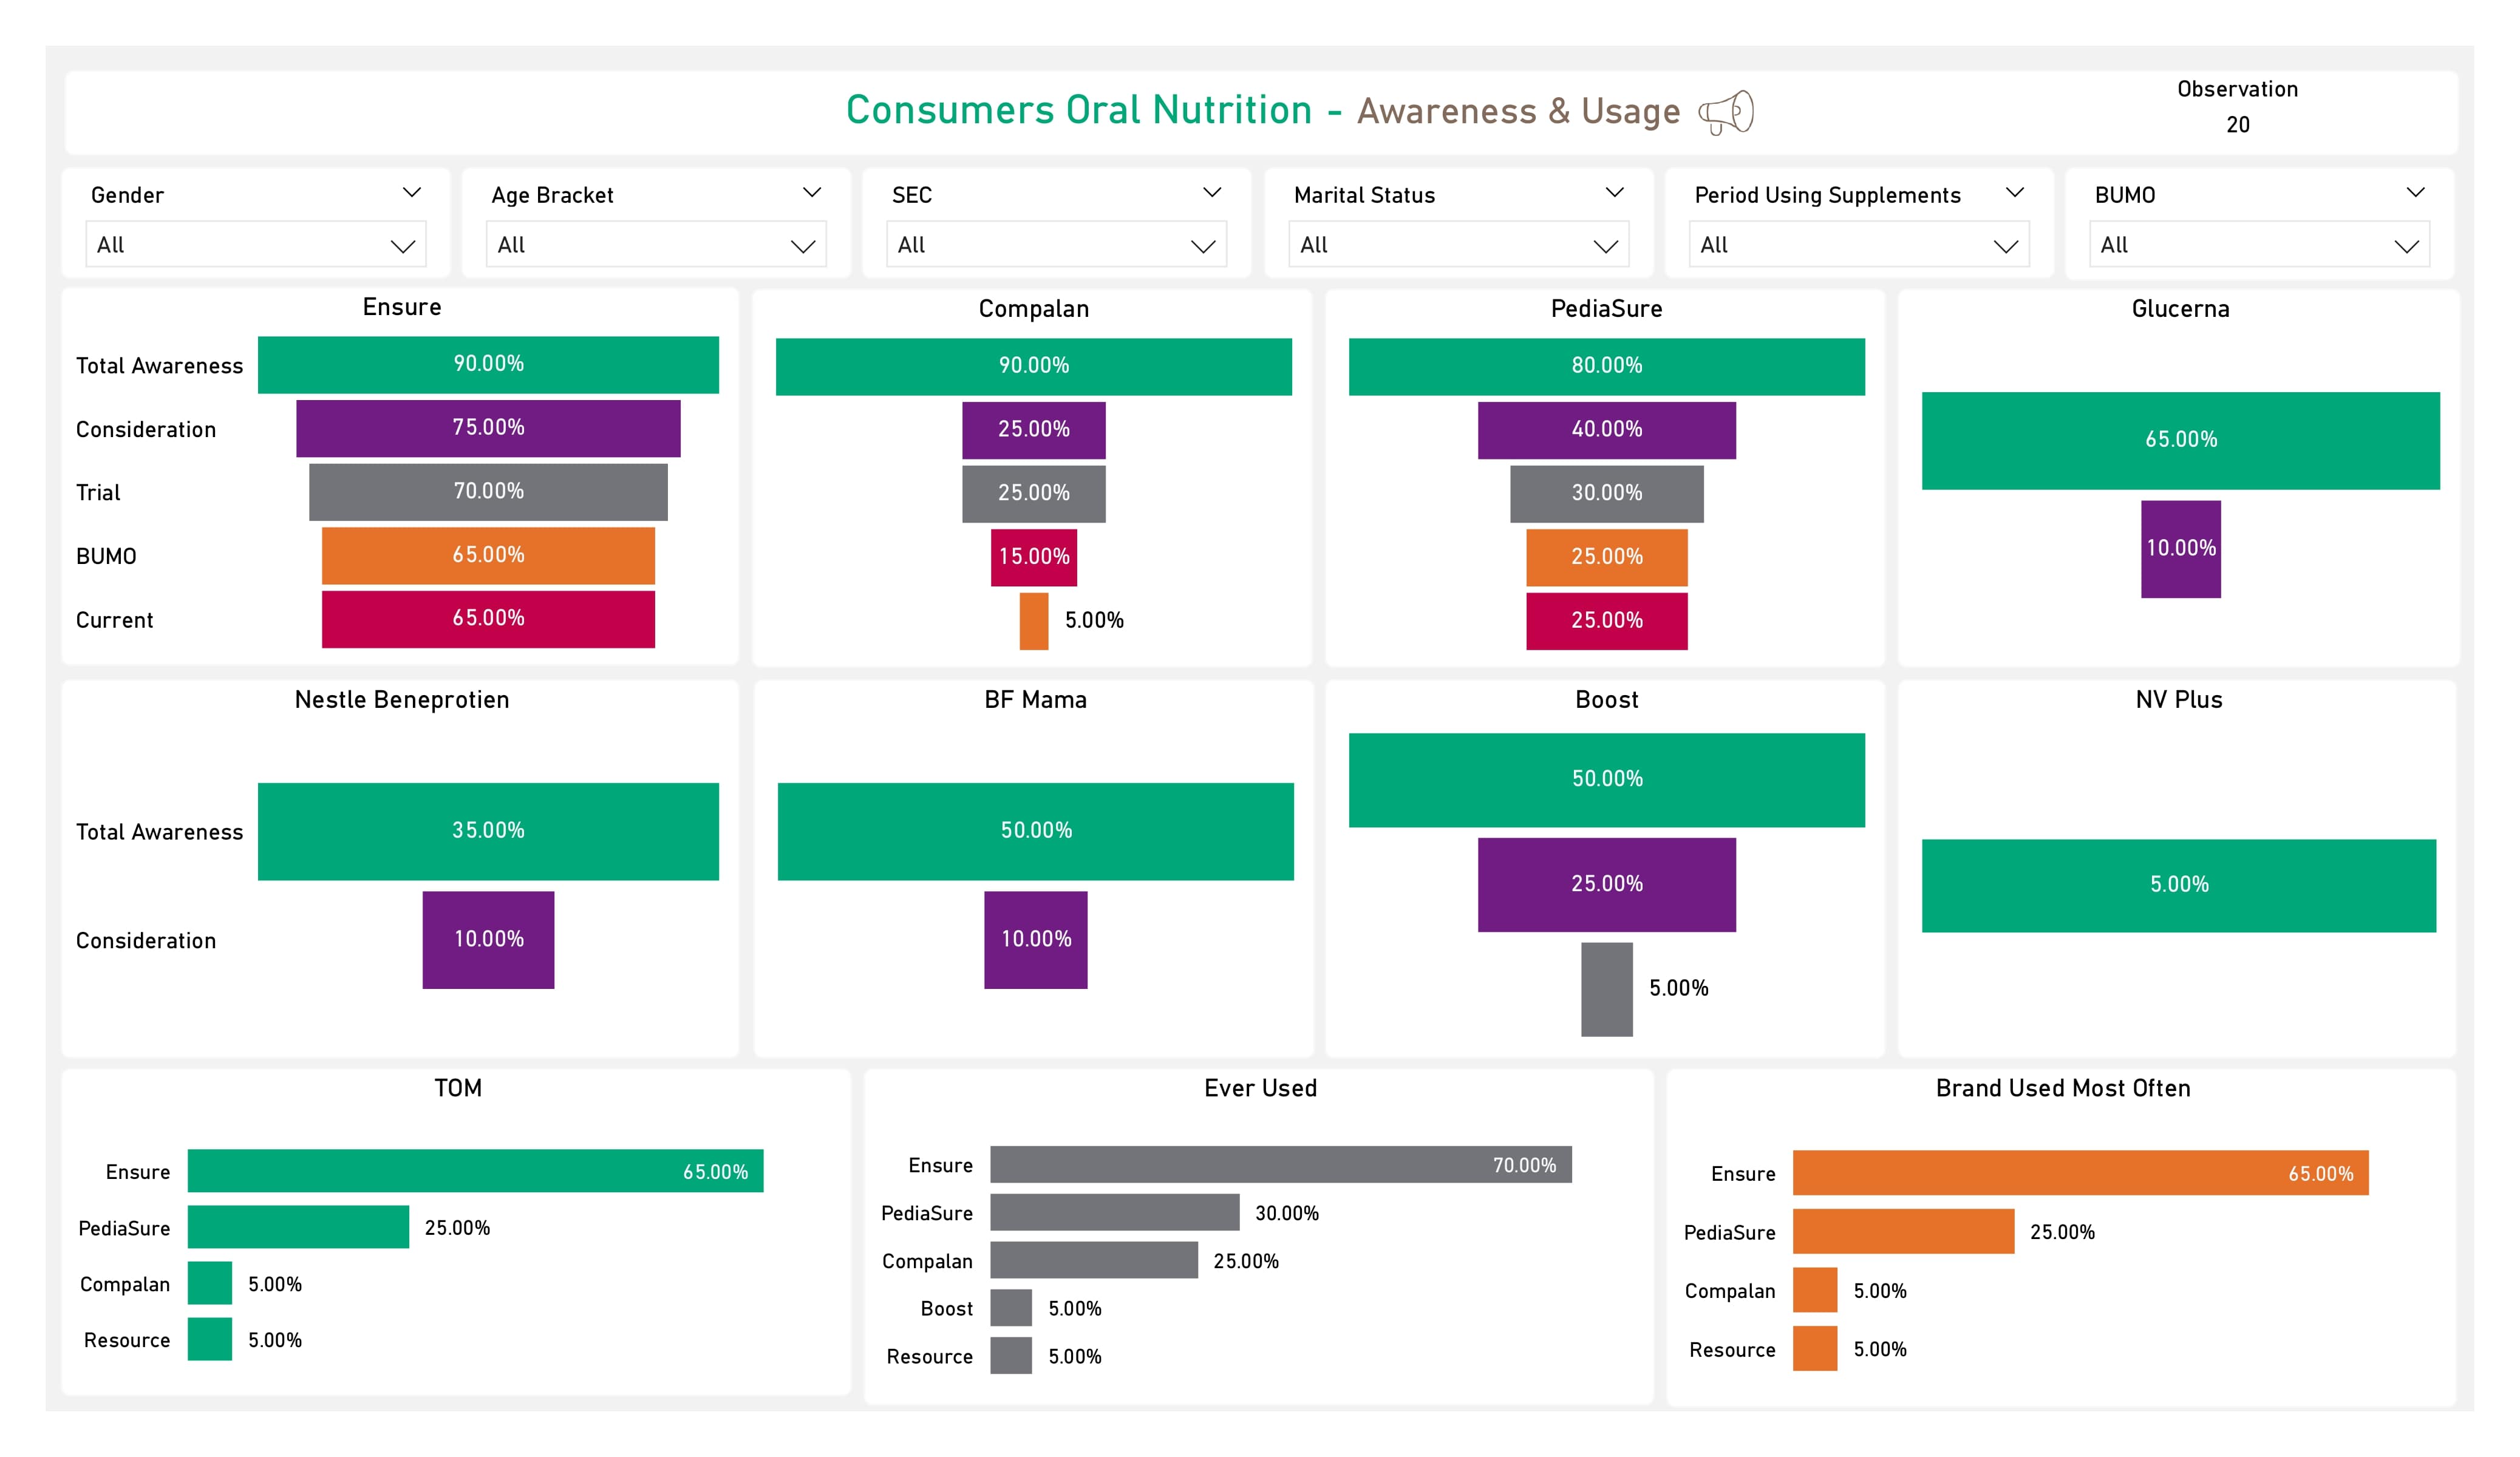Click the megaphone icon in title
The width and height of the screenshot is (2520, 1457).
1726,112
